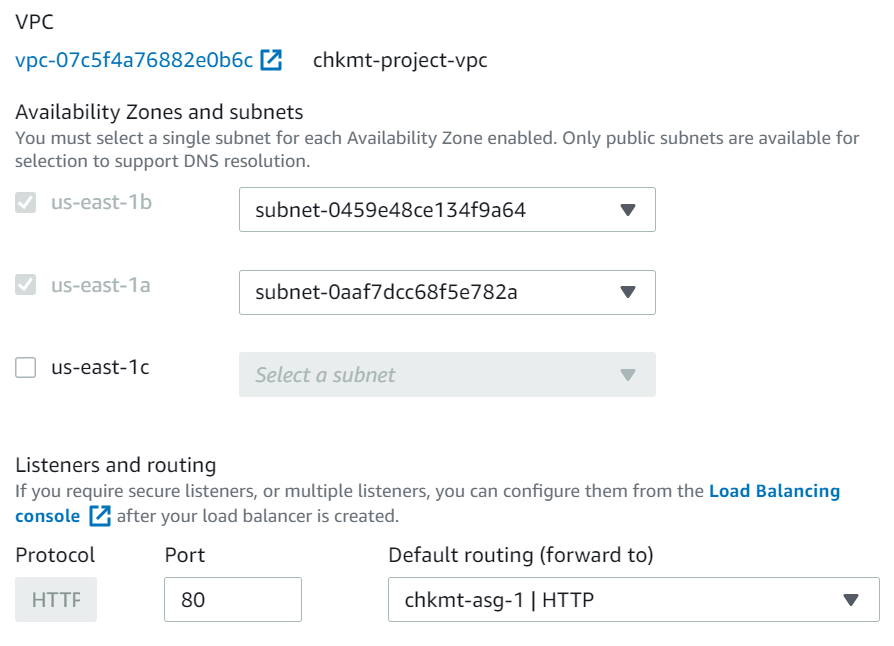Viewport: 894px width, 646px height.
Task: Click the checkmark icon in the us-east-1b checkbox
Action: click(x=24, y=203)
